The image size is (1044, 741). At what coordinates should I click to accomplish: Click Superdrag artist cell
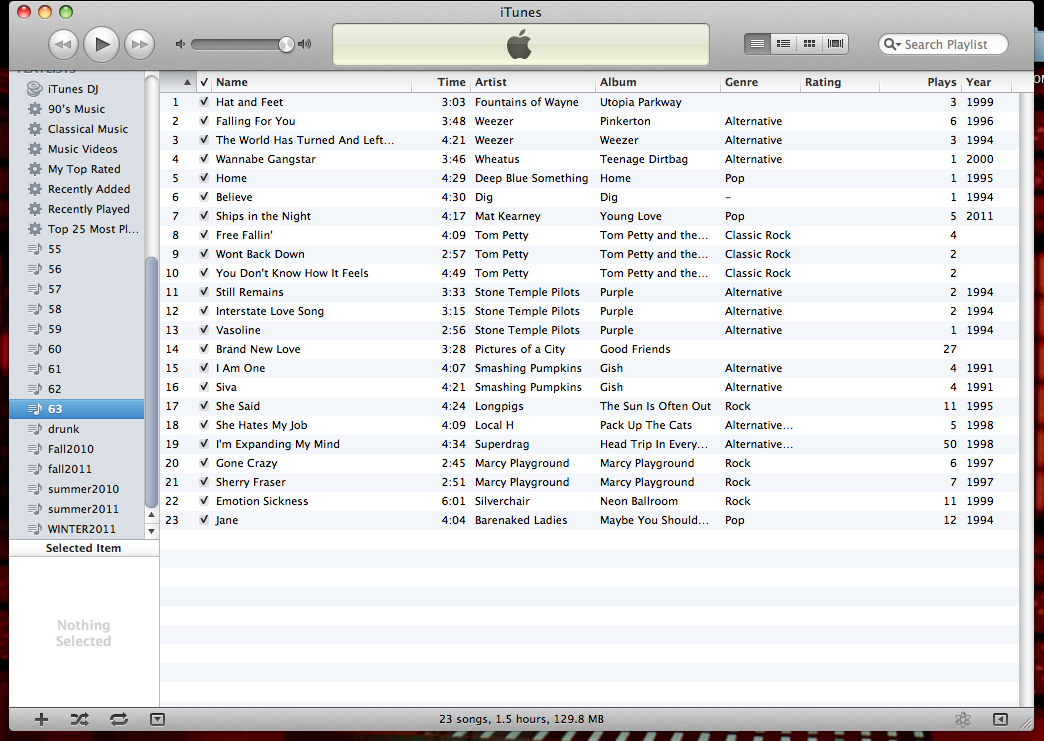(x=501, y=444)
